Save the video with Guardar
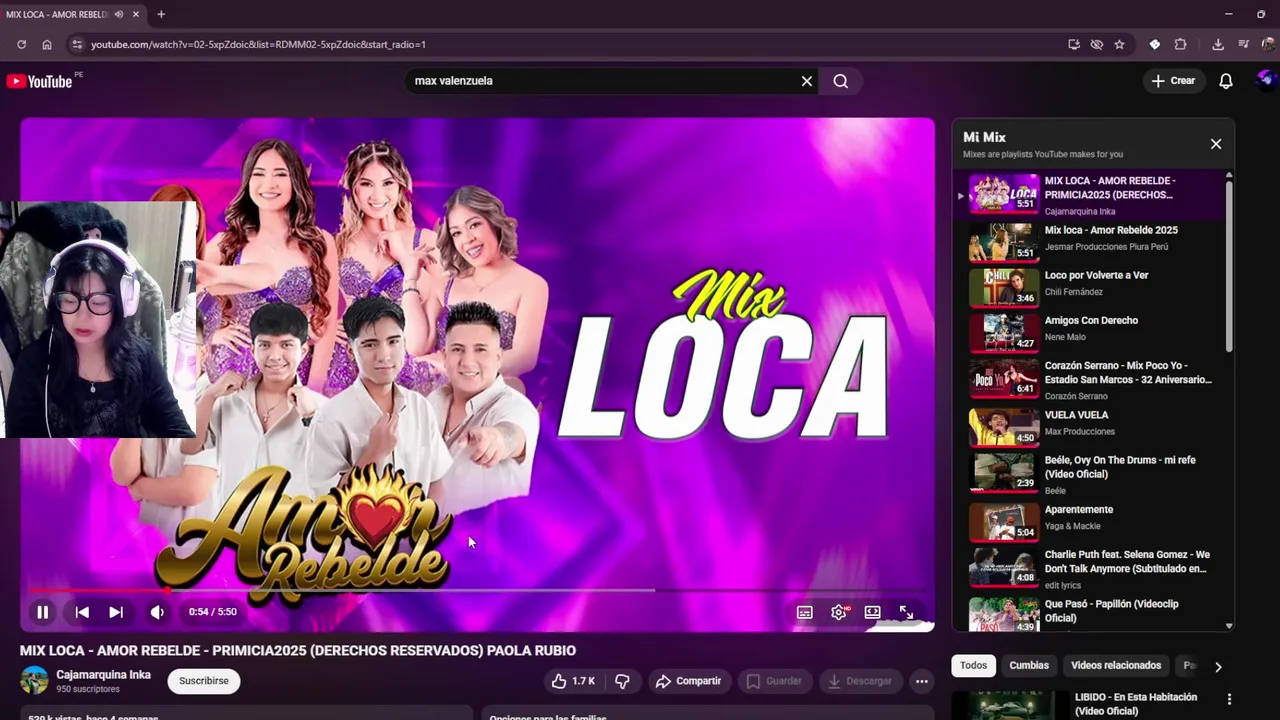This screenshot has height=720, width=1280. click(x=774, y=681)
